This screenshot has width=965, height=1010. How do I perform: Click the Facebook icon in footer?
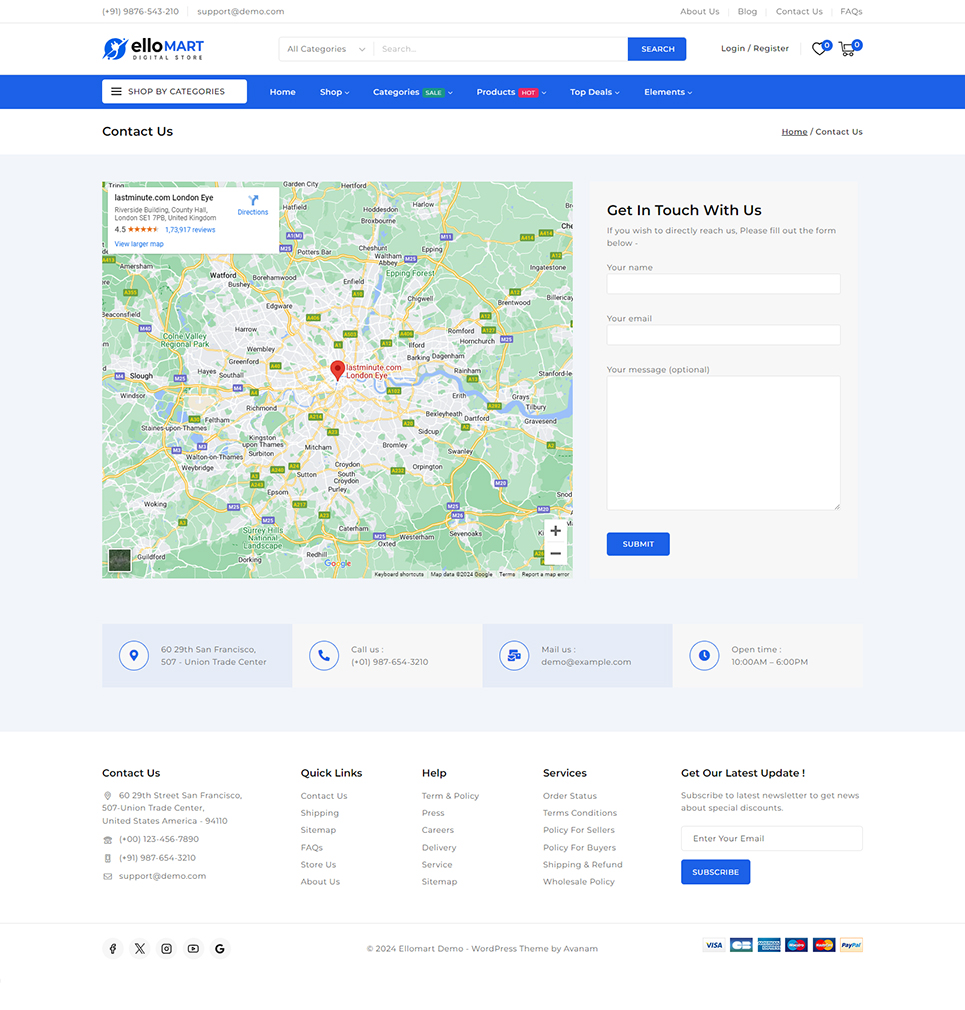113,949
